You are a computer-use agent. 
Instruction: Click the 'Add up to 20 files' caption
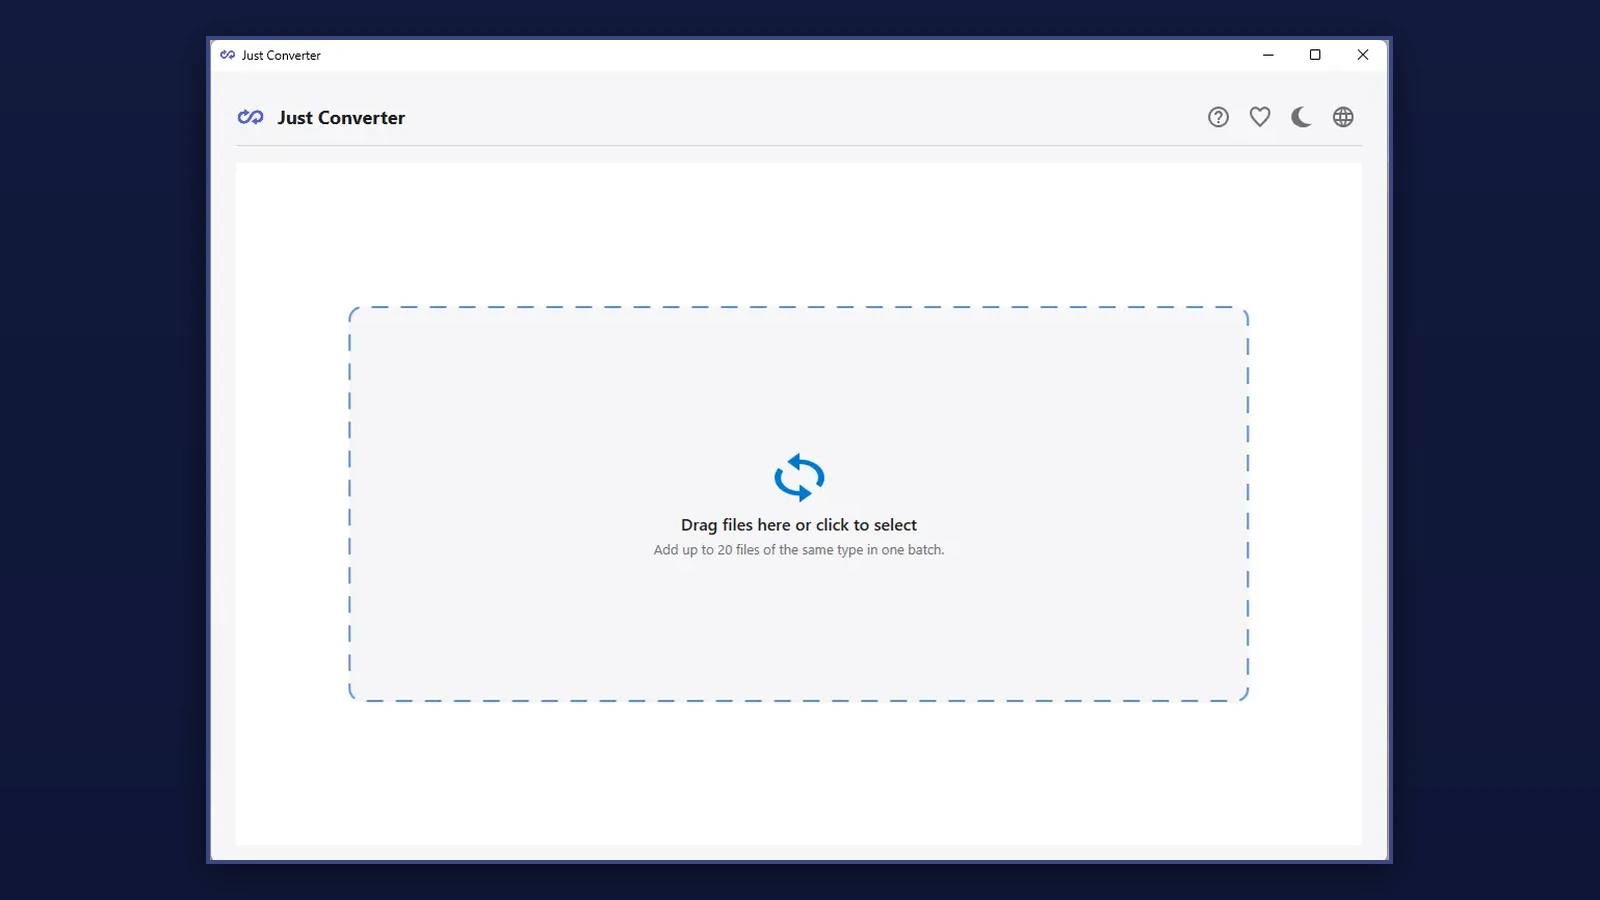point(798,549)
